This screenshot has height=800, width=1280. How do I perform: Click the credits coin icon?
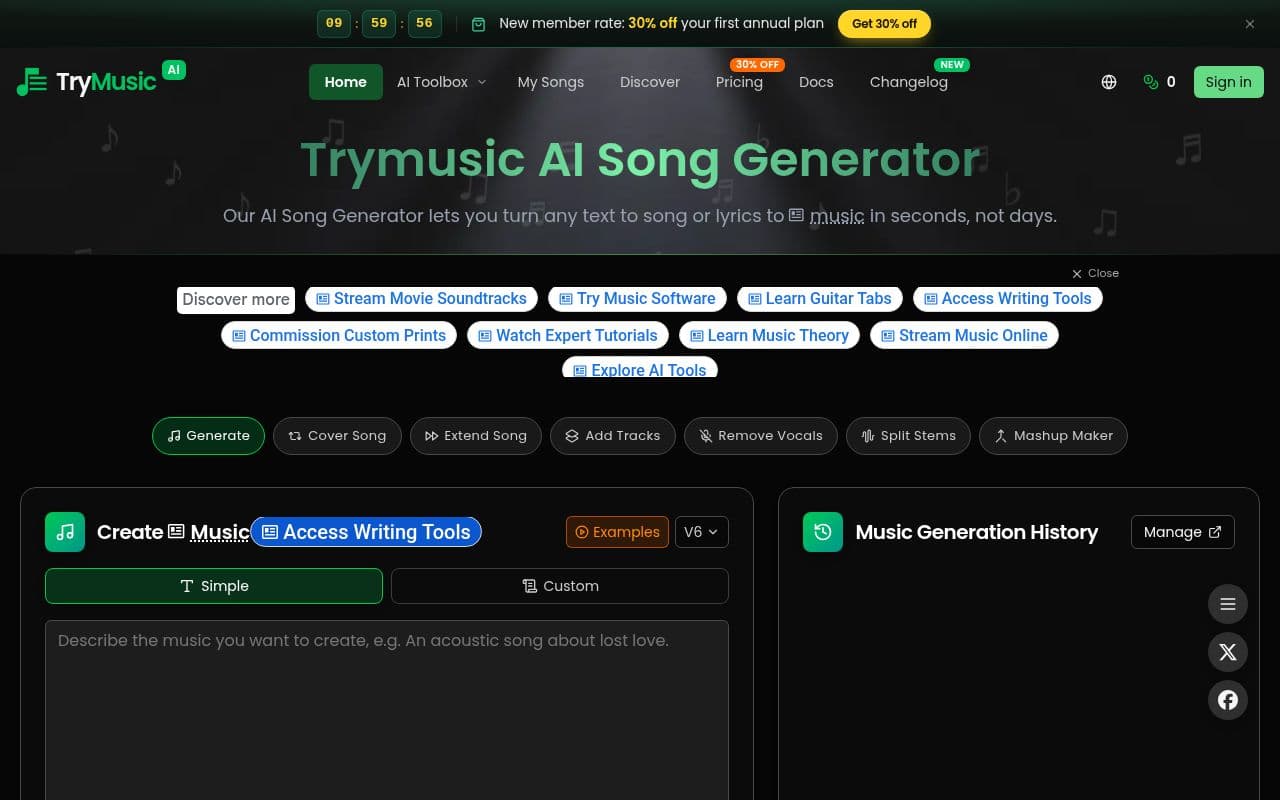coord(1151,82)
